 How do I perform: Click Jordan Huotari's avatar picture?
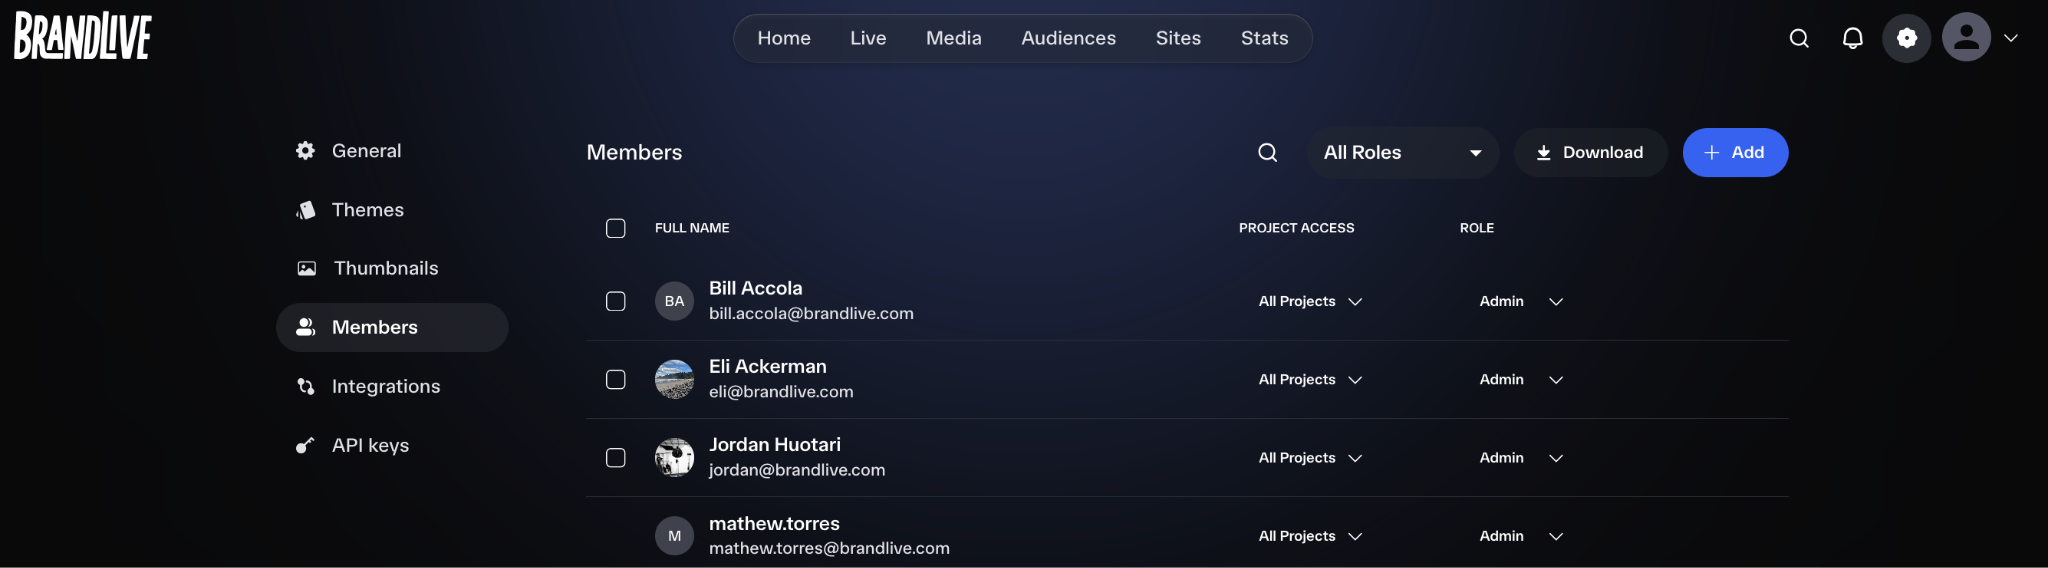point(675,458)
